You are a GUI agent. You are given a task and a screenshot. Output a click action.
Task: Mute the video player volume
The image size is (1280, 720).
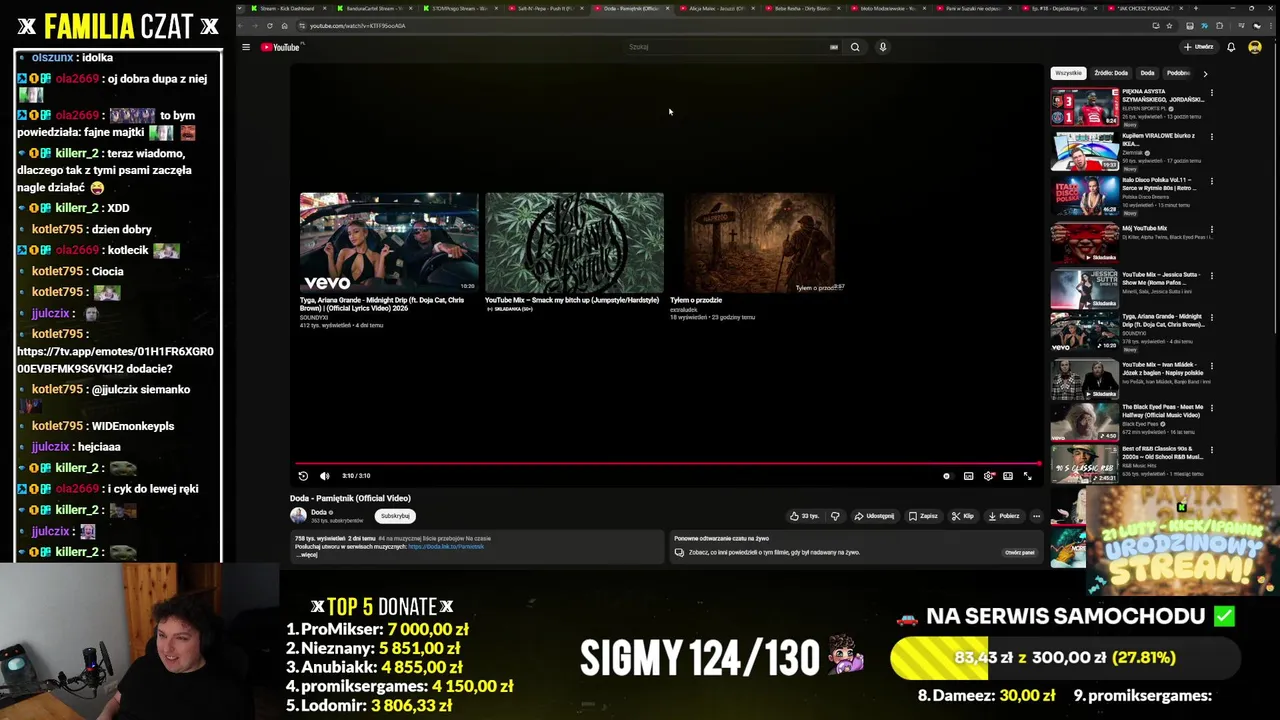[x=324, y=476]
